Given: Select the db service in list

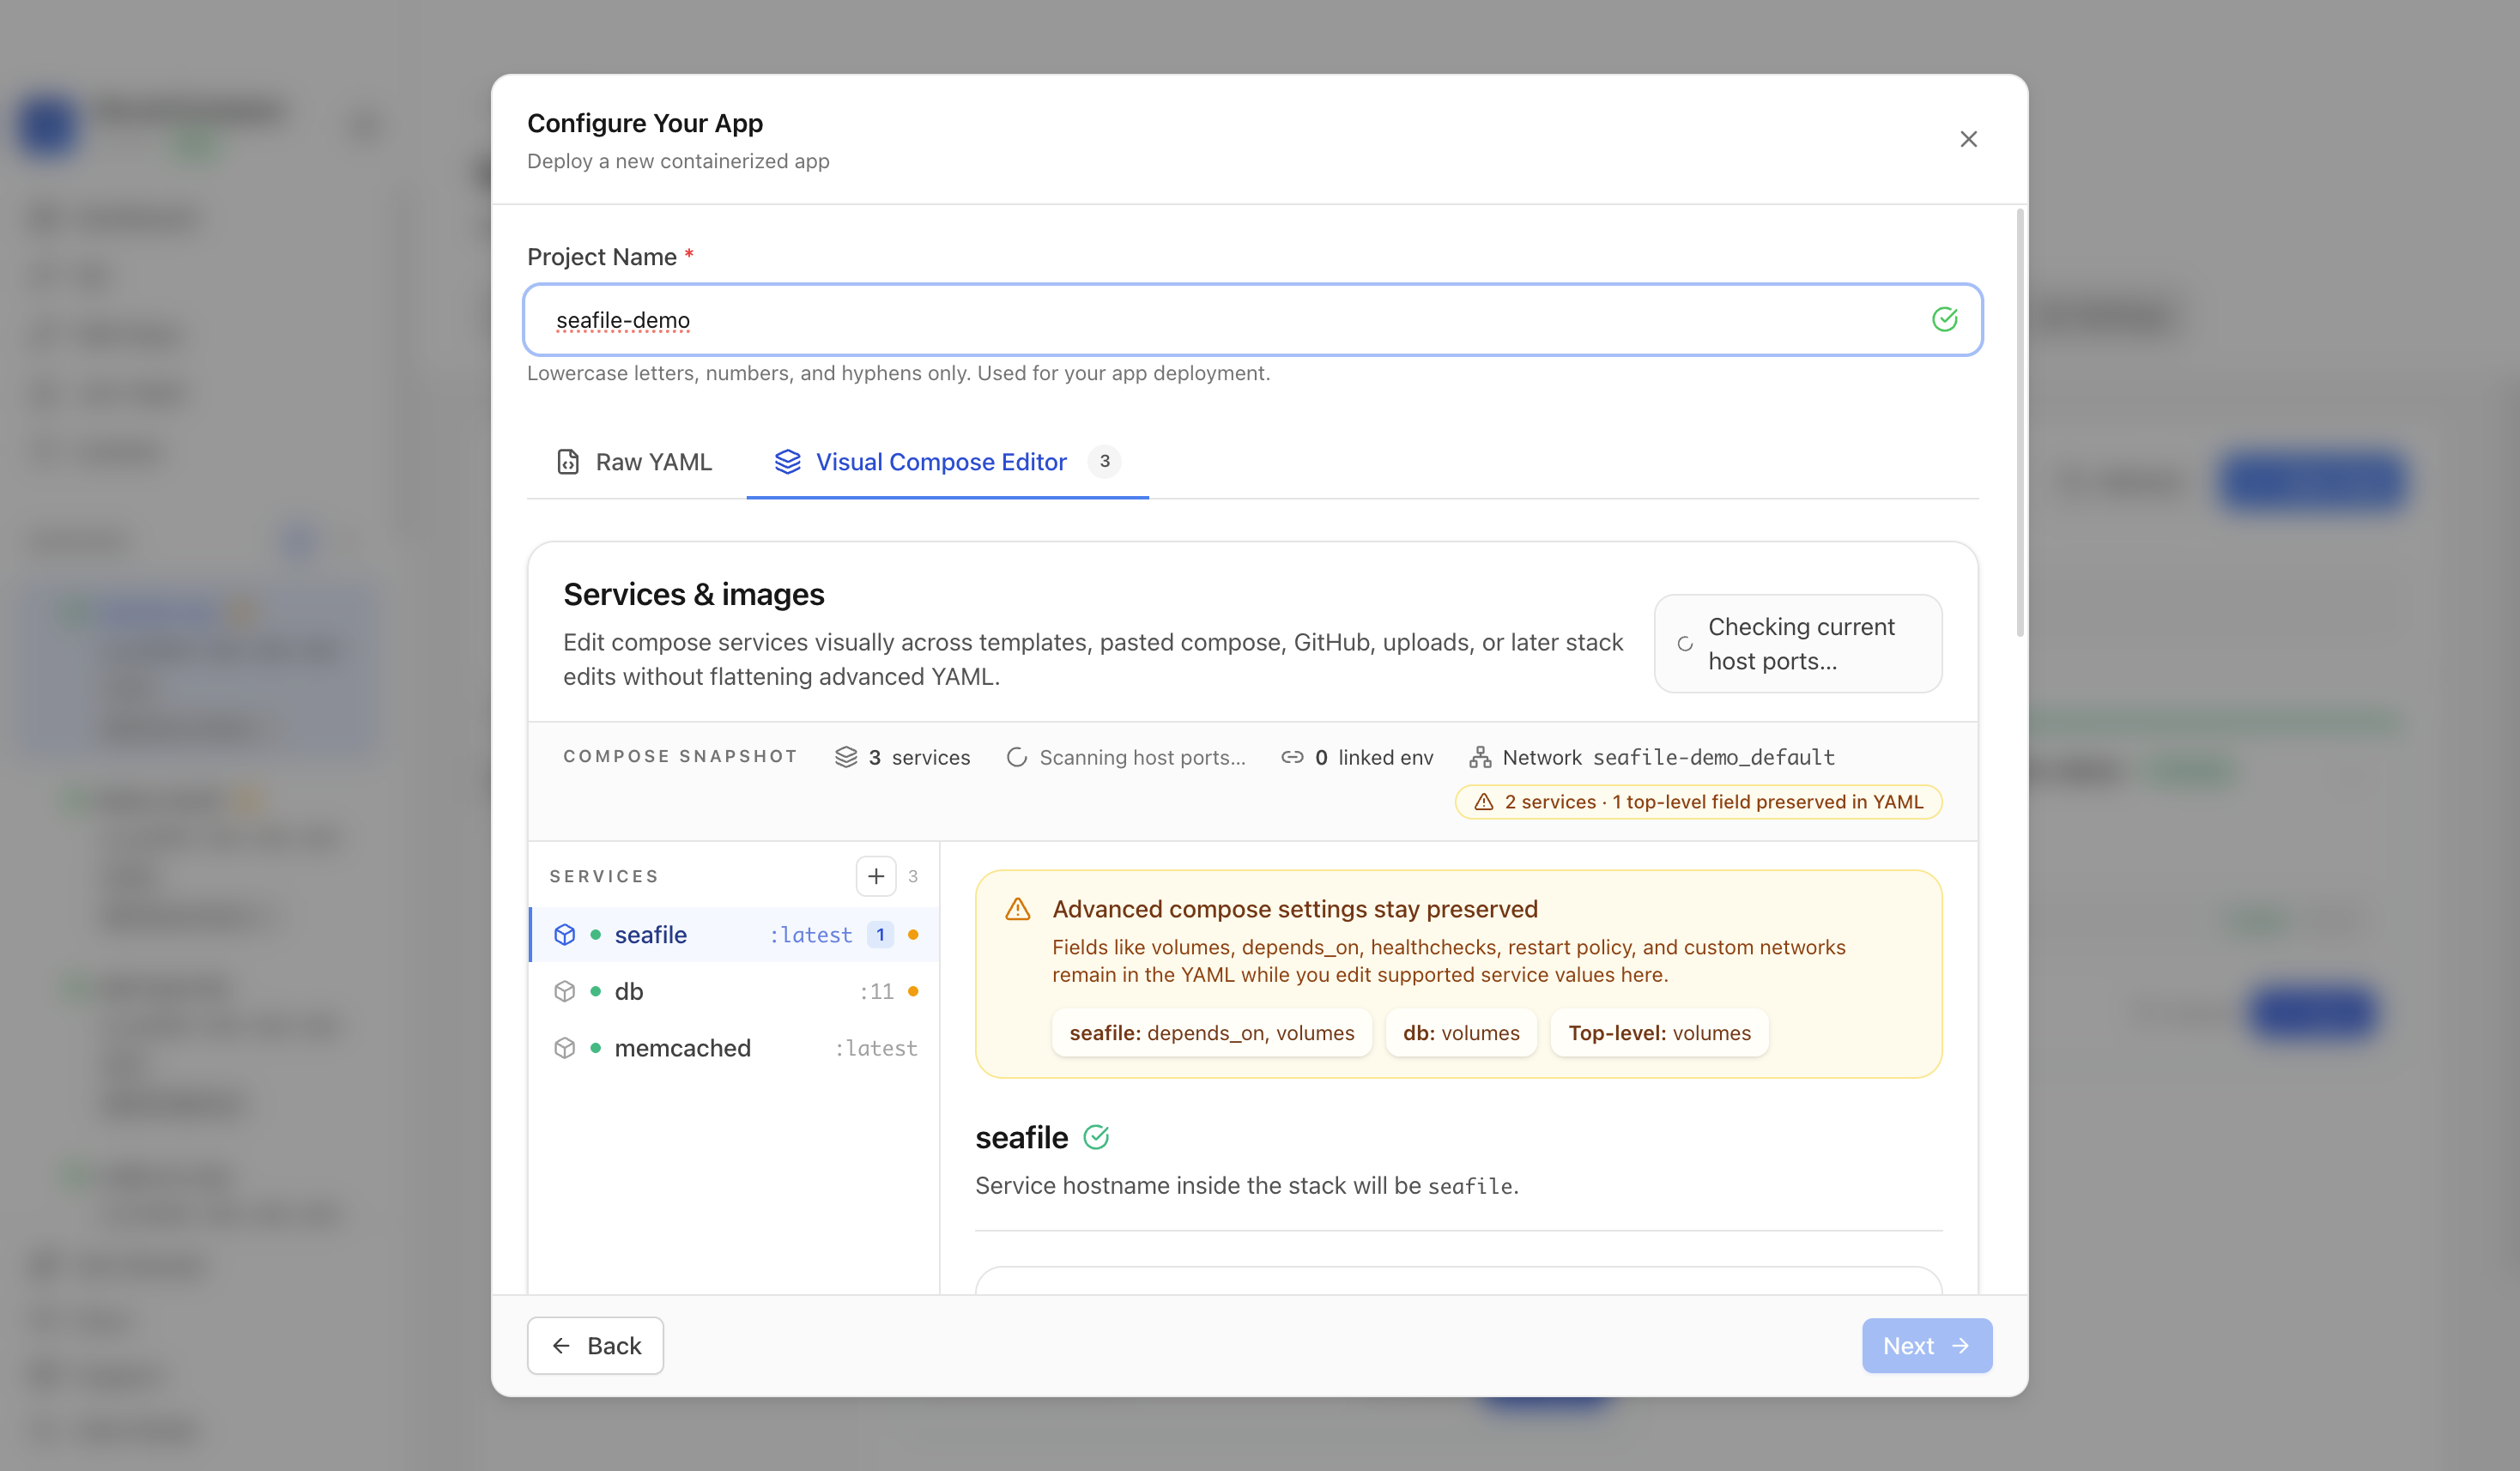Looking at the screenshot, I should click(734, 992).
